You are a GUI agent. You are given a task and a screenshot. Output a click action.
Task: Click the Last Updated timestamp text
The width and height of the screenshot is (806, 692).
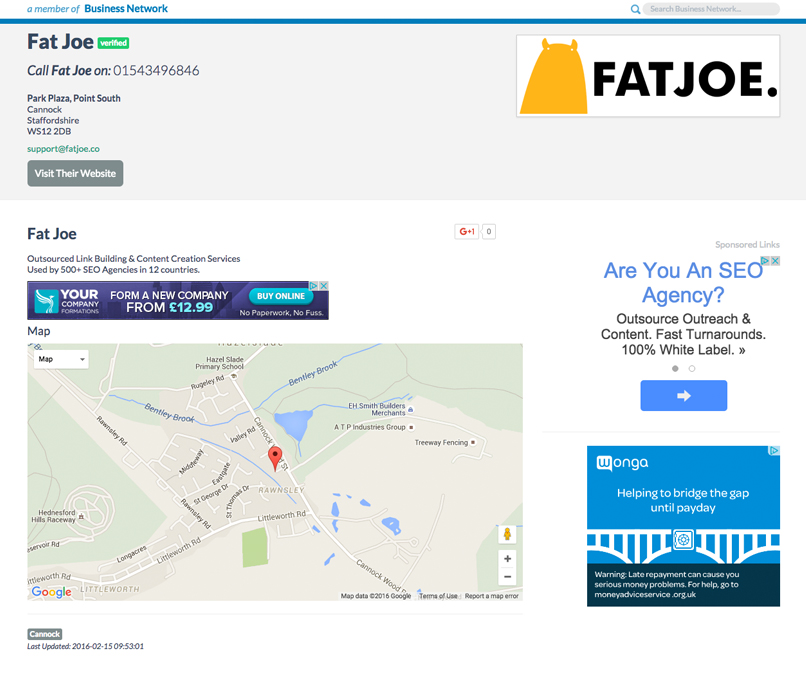pyautogui.click(x=85, y=646)
